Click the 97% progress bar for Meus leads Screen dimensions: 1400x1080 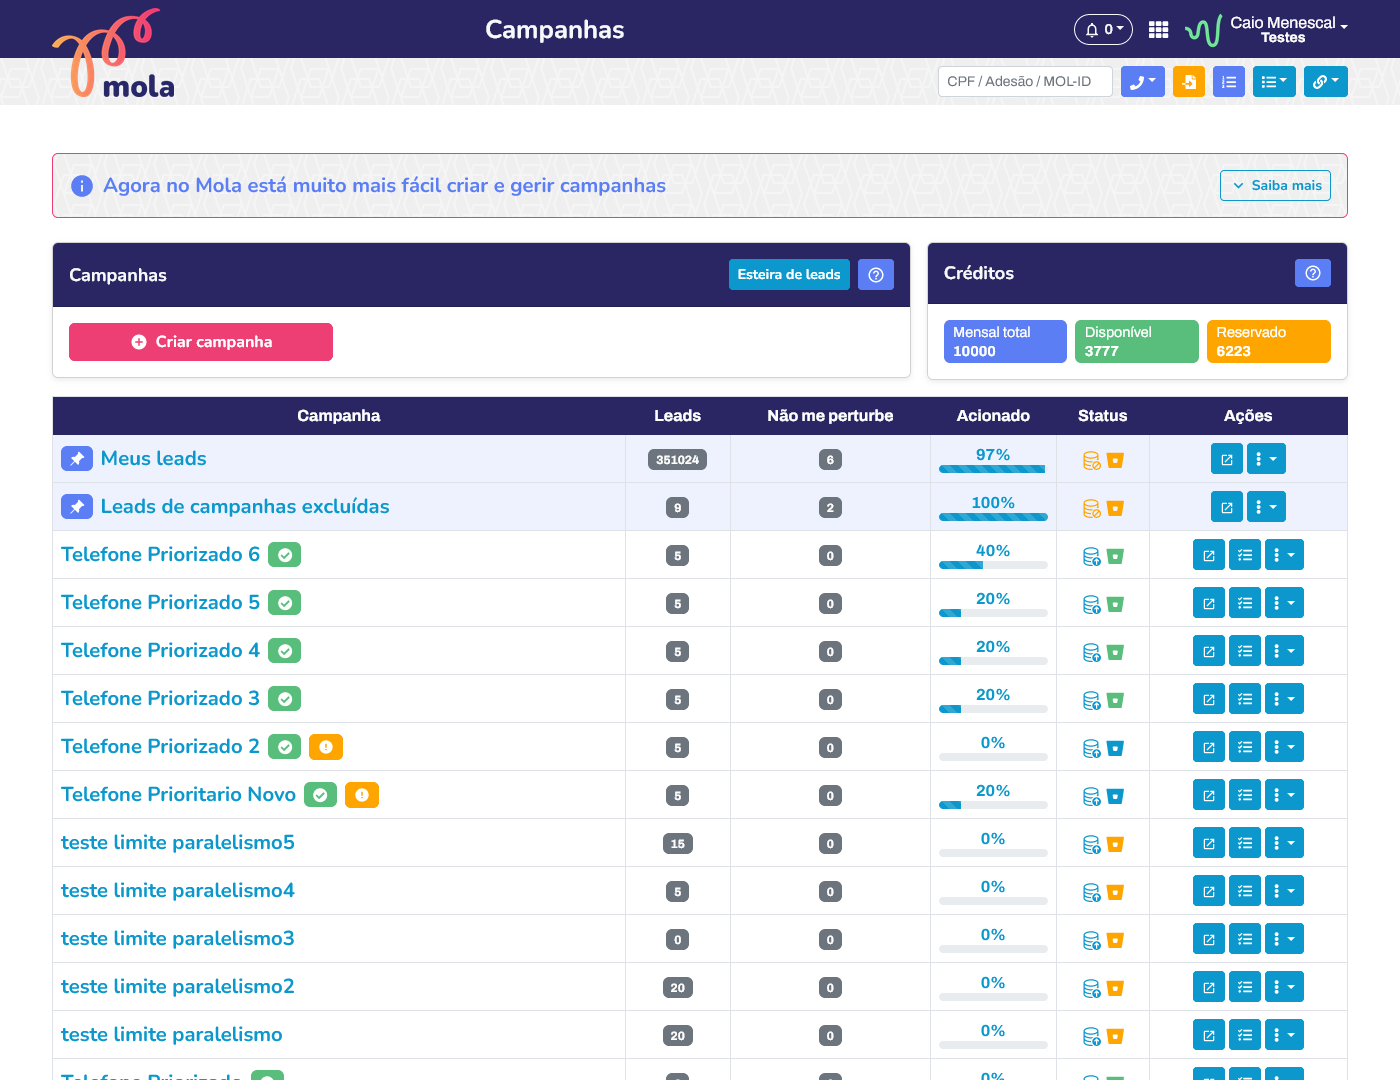pyautogui.click(x=992, y=468)
